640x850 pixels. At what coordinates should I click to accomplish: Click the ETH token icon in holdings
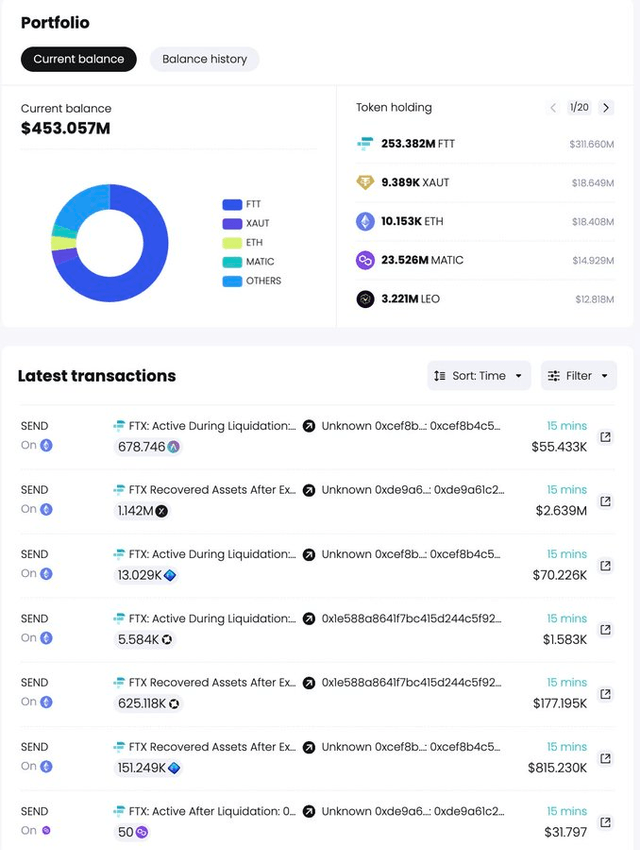[x=366, y=222]
